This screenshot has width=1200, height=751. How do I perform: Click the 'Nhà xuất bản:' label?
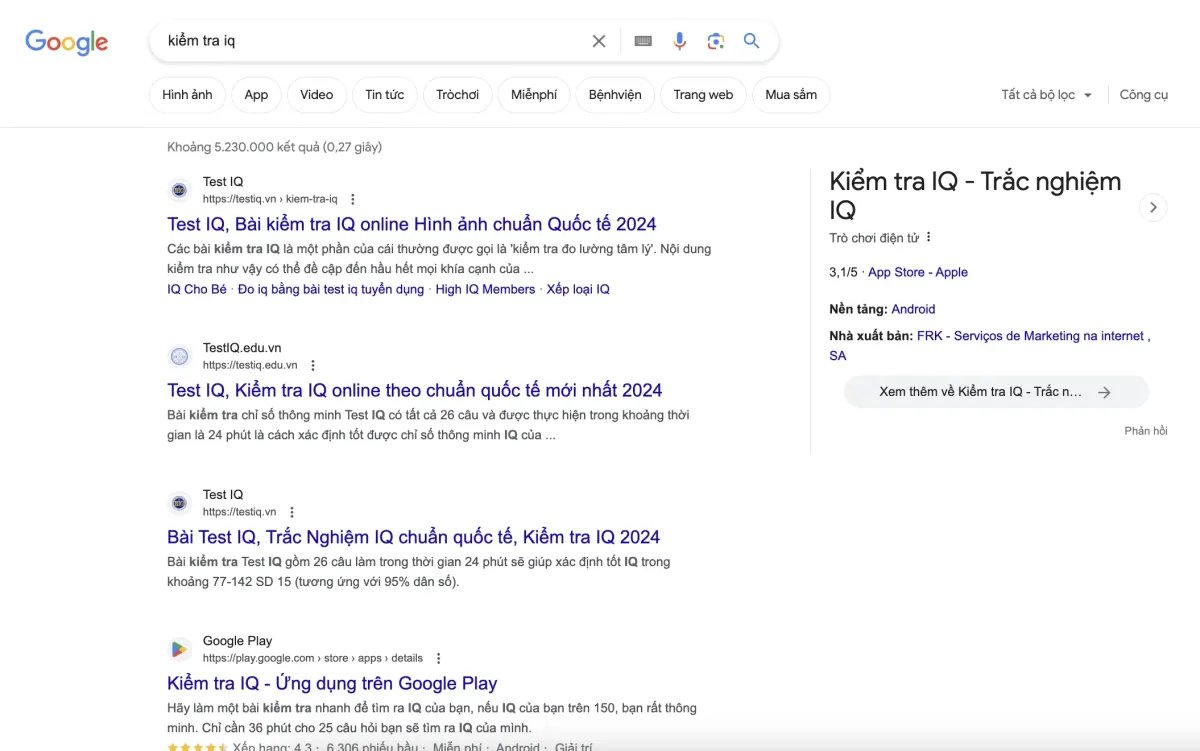(871, 336)
